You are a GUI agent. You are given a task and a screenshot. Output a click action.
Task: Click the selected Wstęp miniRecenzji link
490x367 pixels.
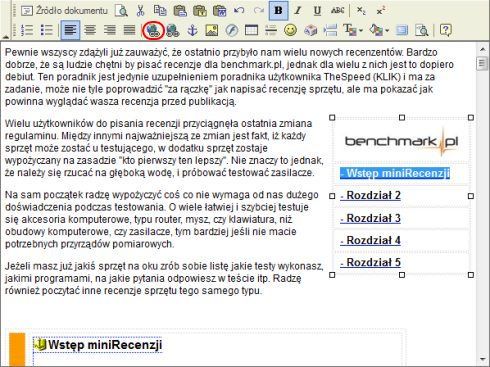[x=395, y=173]
